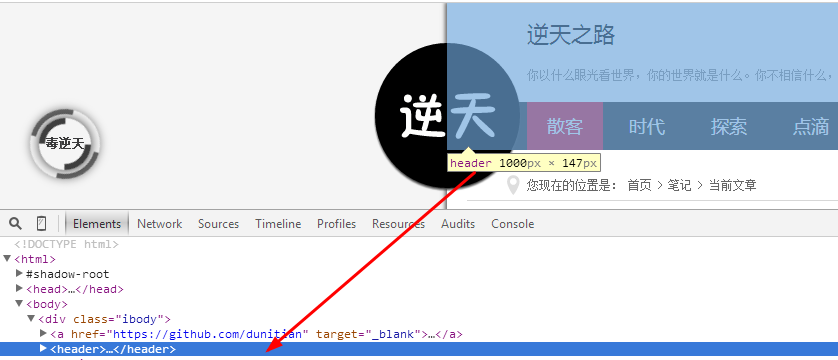The image size is (838, 360).
Task: Collapse the body node arrow
Action: click(20, 304)
